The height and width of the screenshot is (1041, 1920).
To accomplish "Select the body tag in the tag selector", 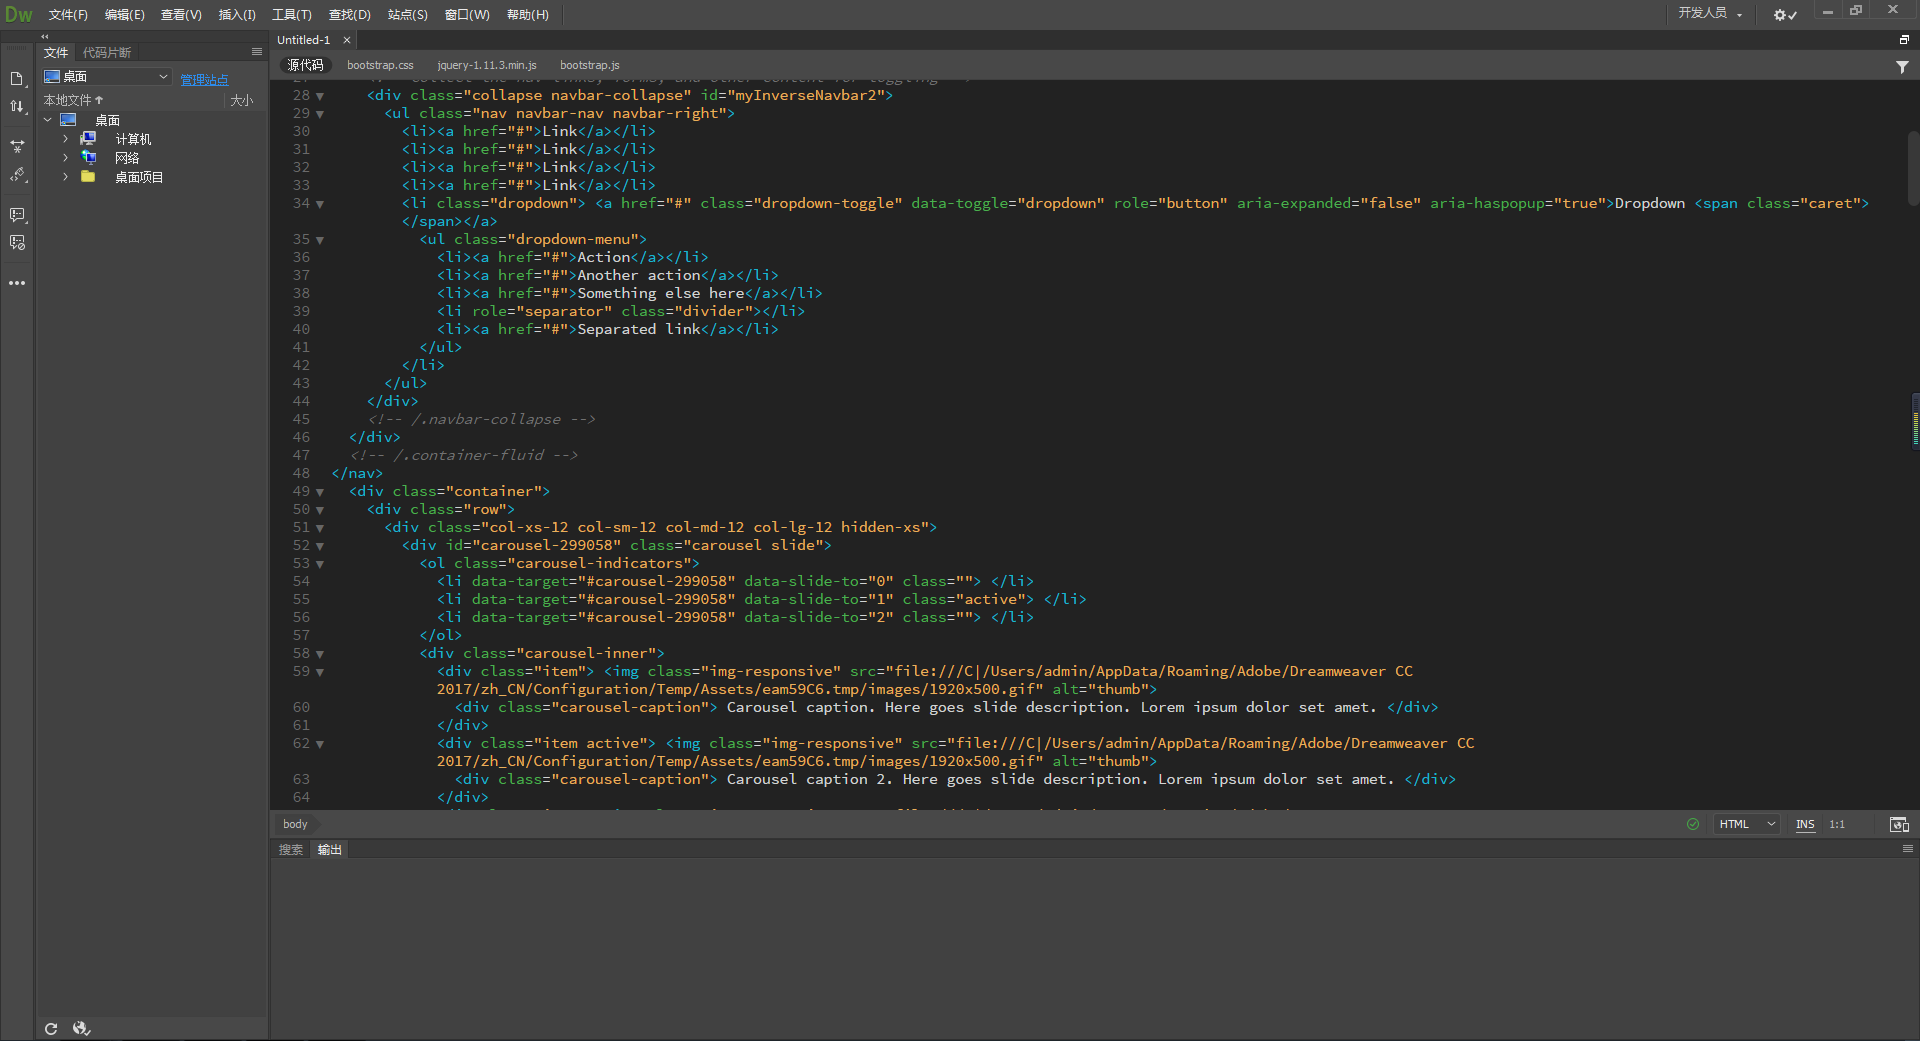I will point(295,824).
